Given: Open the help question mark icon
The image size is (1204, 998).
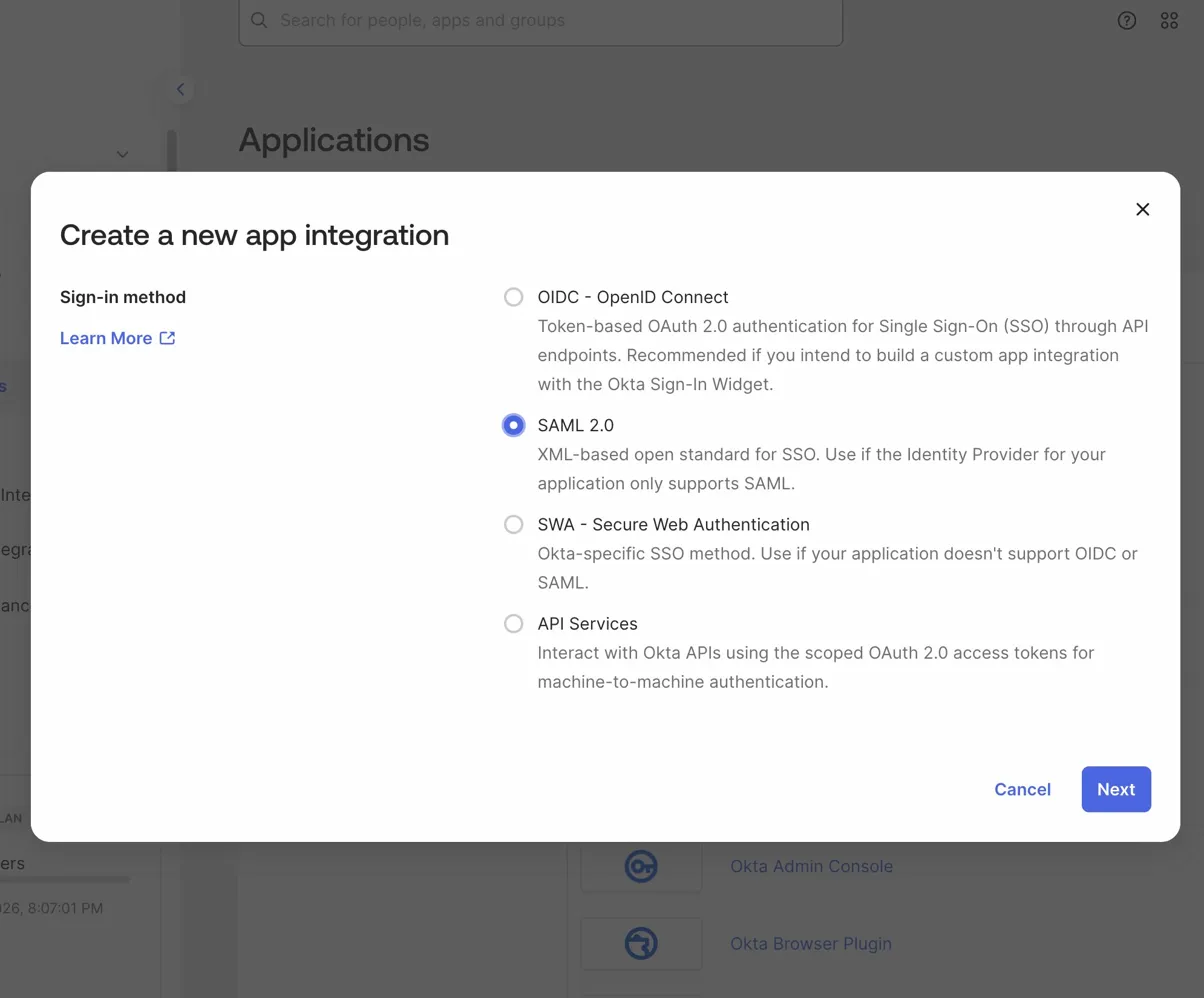Looking at the screenshot, I should tap(1127, 20).
